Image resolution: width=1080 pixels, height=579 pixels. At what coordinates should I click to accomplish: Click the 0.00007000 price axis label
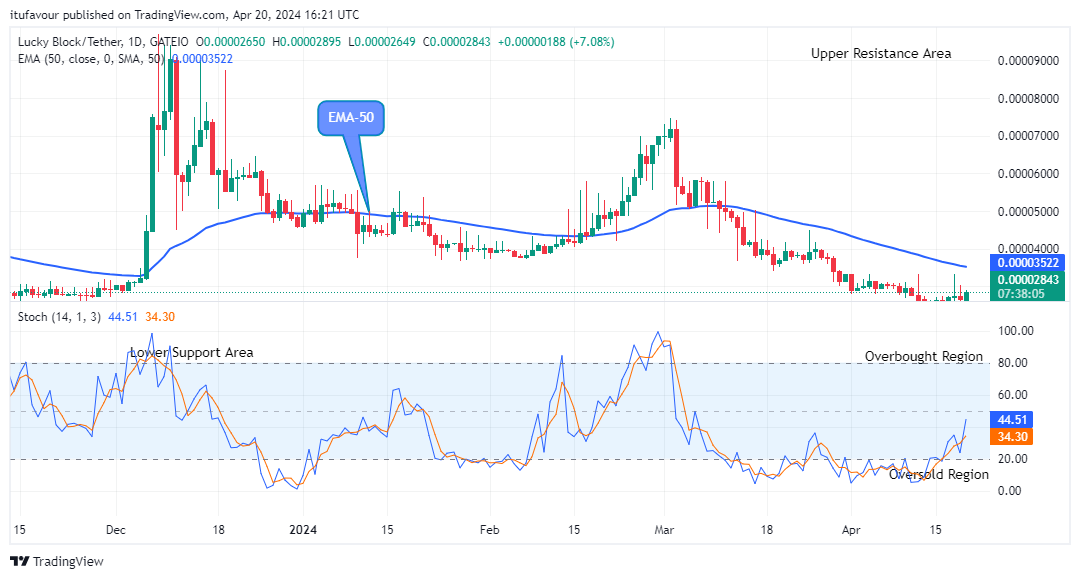pyautogui.click(x=1028, y=136)
